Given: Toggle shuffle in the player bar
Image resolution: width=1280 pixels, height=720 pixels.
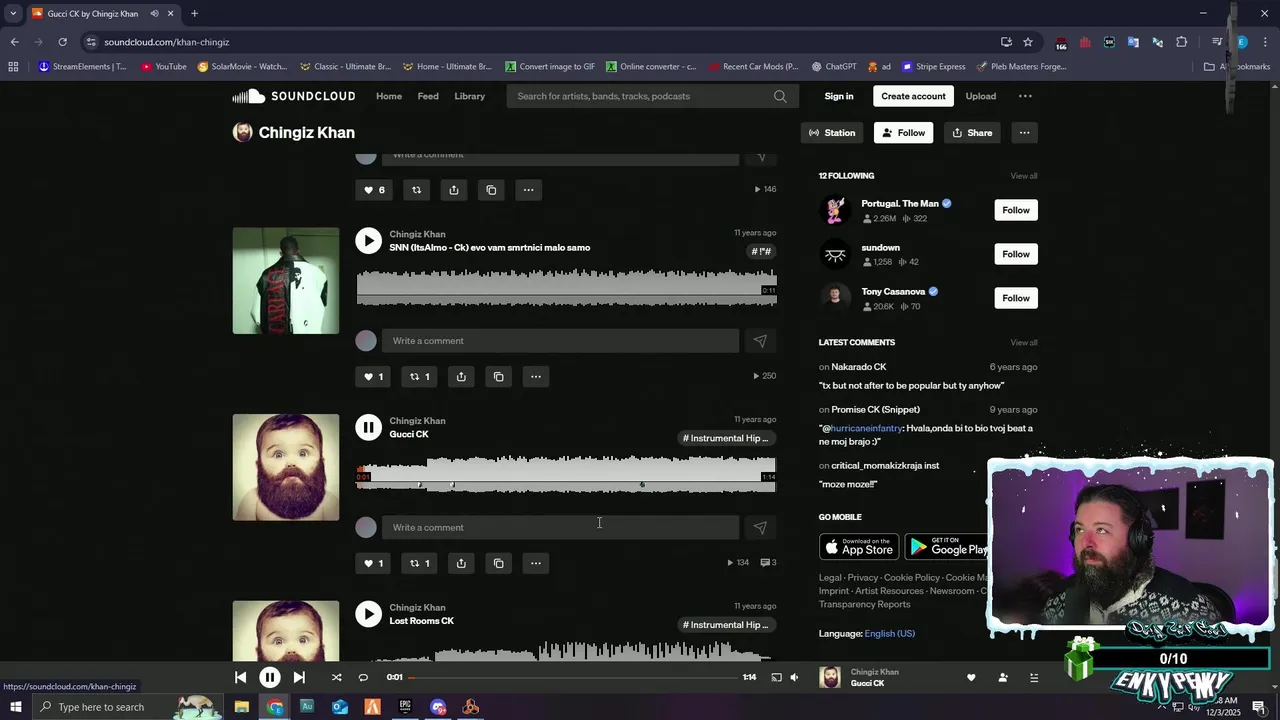Looking at the screenshot, I should 336,677.
